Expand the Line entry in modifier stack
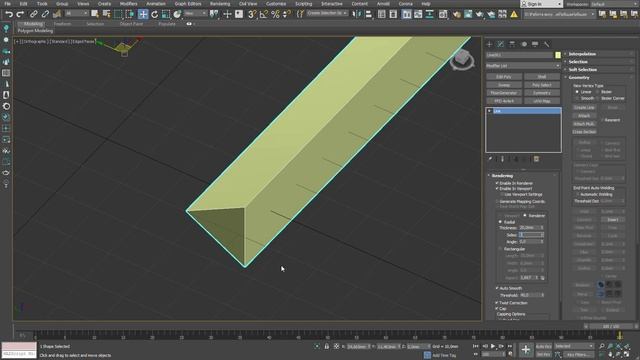Image resolution: width=640 pixels, height=360 pixels. 489,111
